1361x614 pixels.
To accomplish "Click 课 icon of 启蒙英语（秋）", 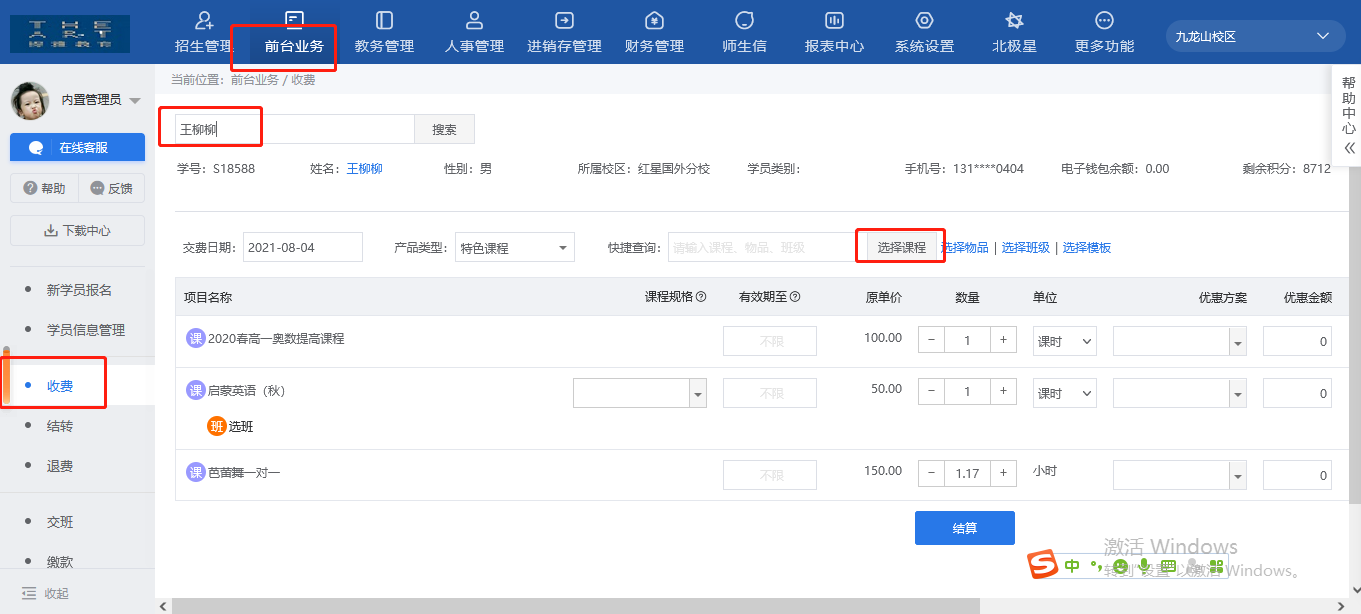I will tap(196, 390).
